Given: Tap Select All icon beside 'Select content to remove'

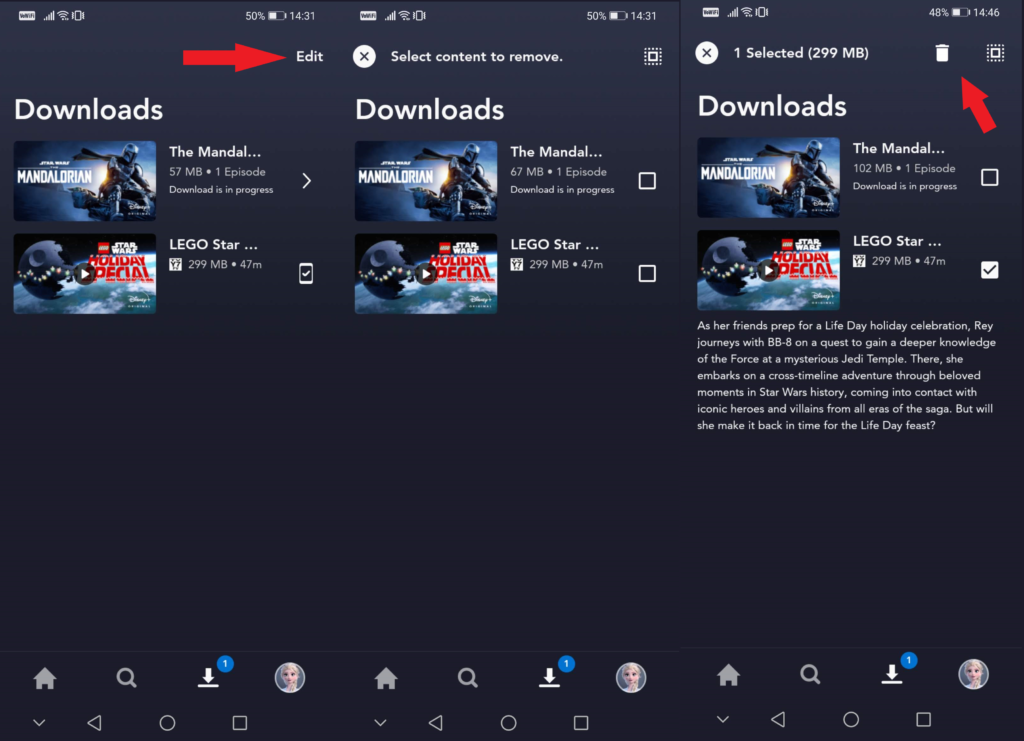Looking at the screenshot, I should coord(652,57).
